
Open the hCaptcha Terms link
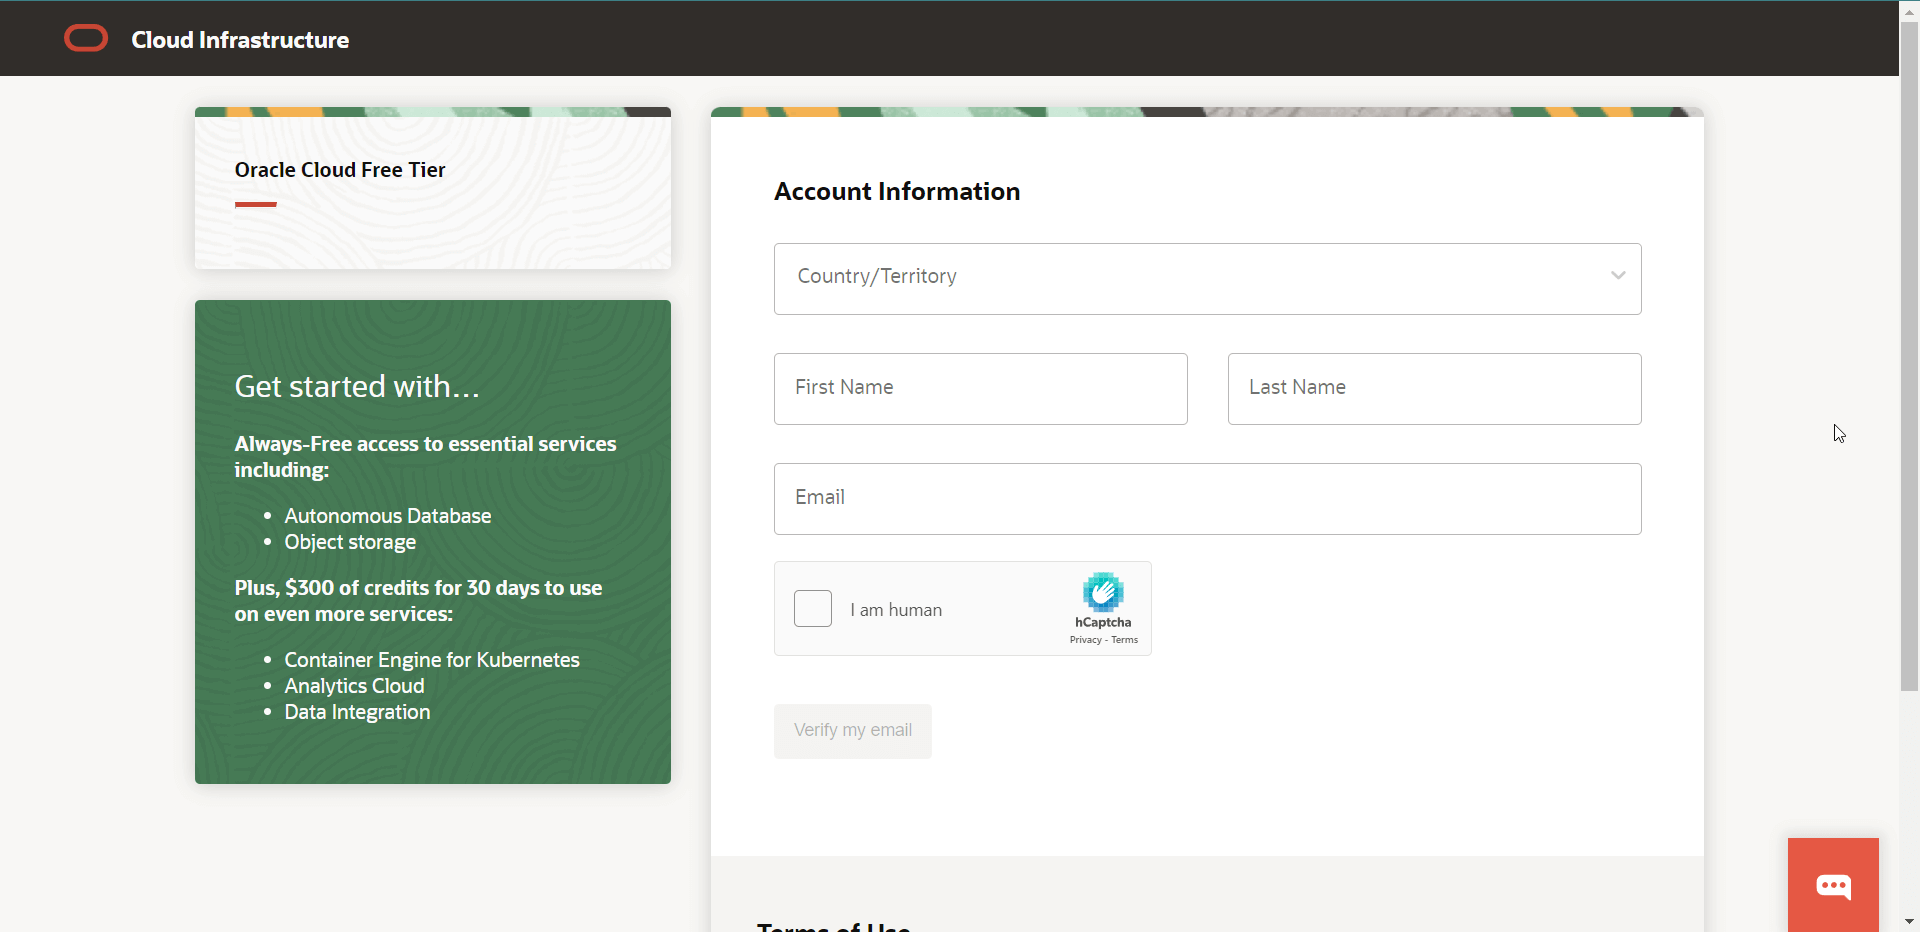pos(1125,640)
